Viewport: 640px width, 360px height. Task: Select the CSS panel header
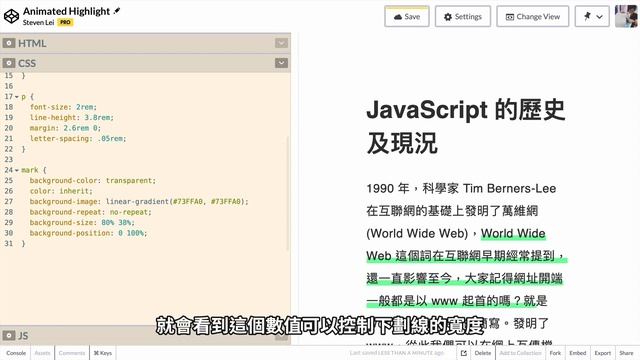point(145,63)
